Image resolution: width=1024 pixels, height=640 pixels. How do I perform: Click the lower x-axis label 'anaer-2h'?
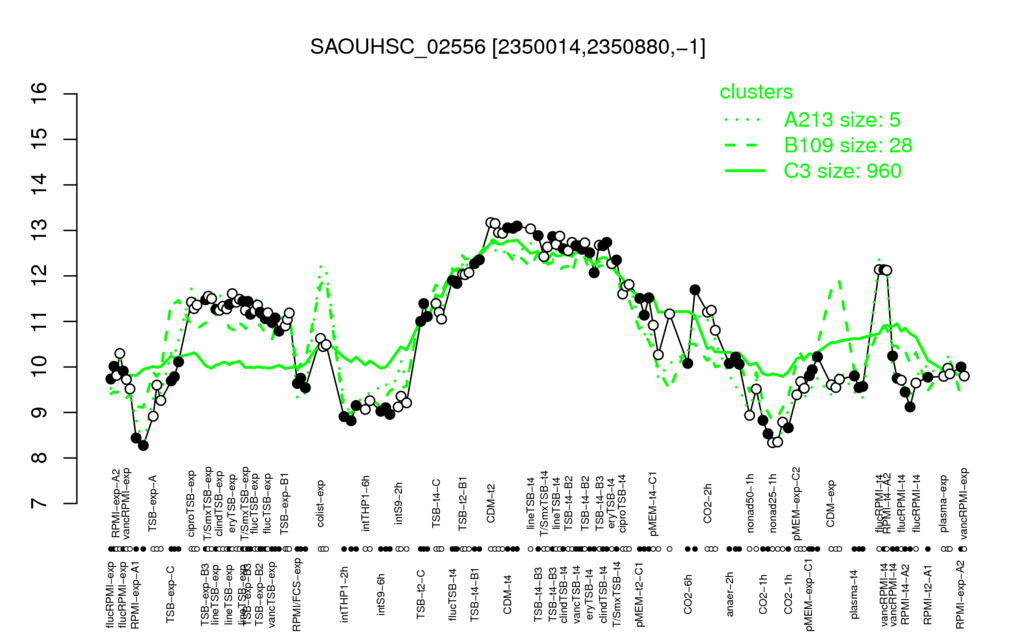(x=729, y=593)
